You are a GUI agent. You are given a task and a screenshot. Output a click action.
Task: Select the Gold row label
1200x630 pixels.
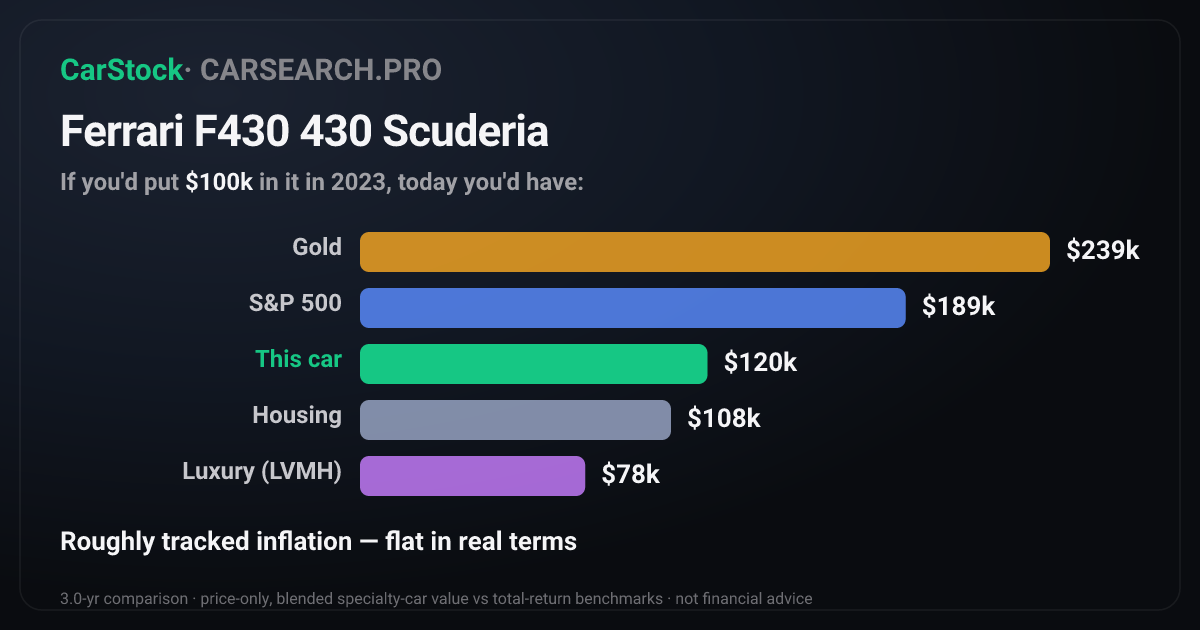[317, 247]
